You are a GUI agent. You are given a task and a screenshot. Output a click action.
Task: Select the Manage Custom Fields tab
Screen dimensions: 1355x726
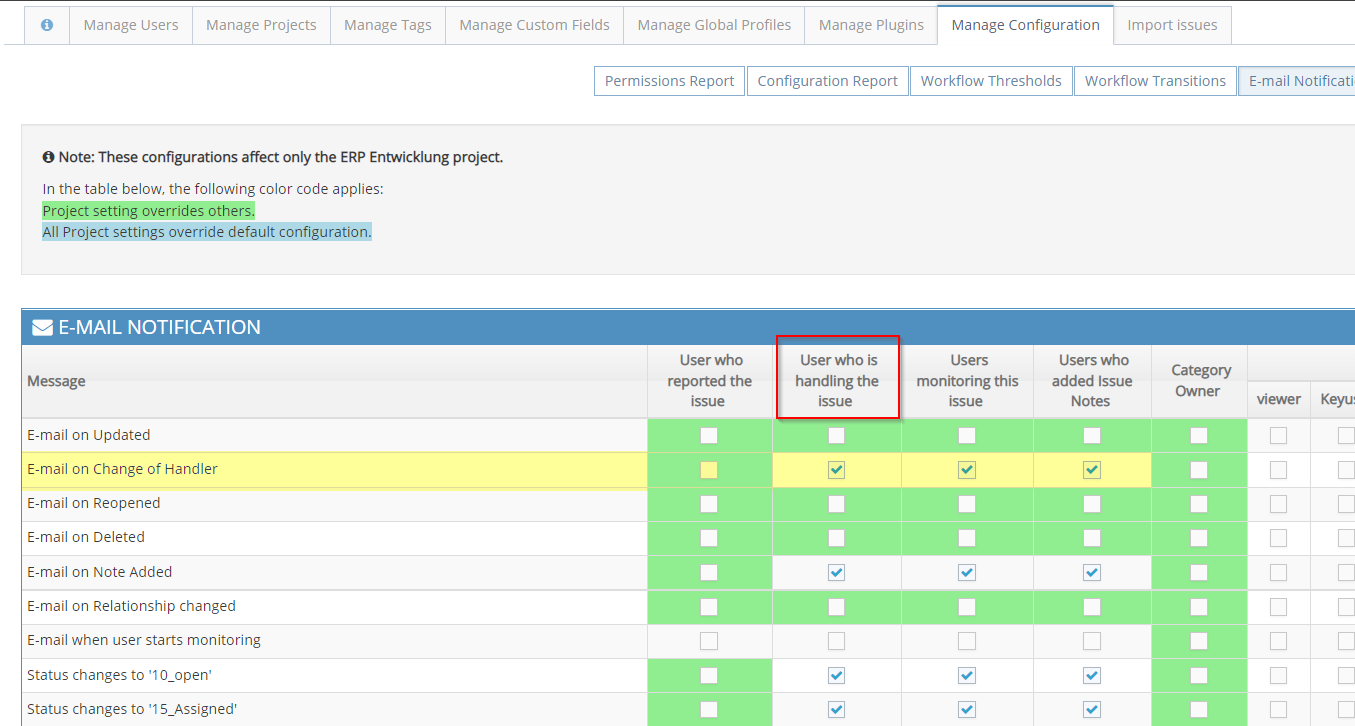click(534, 25)
